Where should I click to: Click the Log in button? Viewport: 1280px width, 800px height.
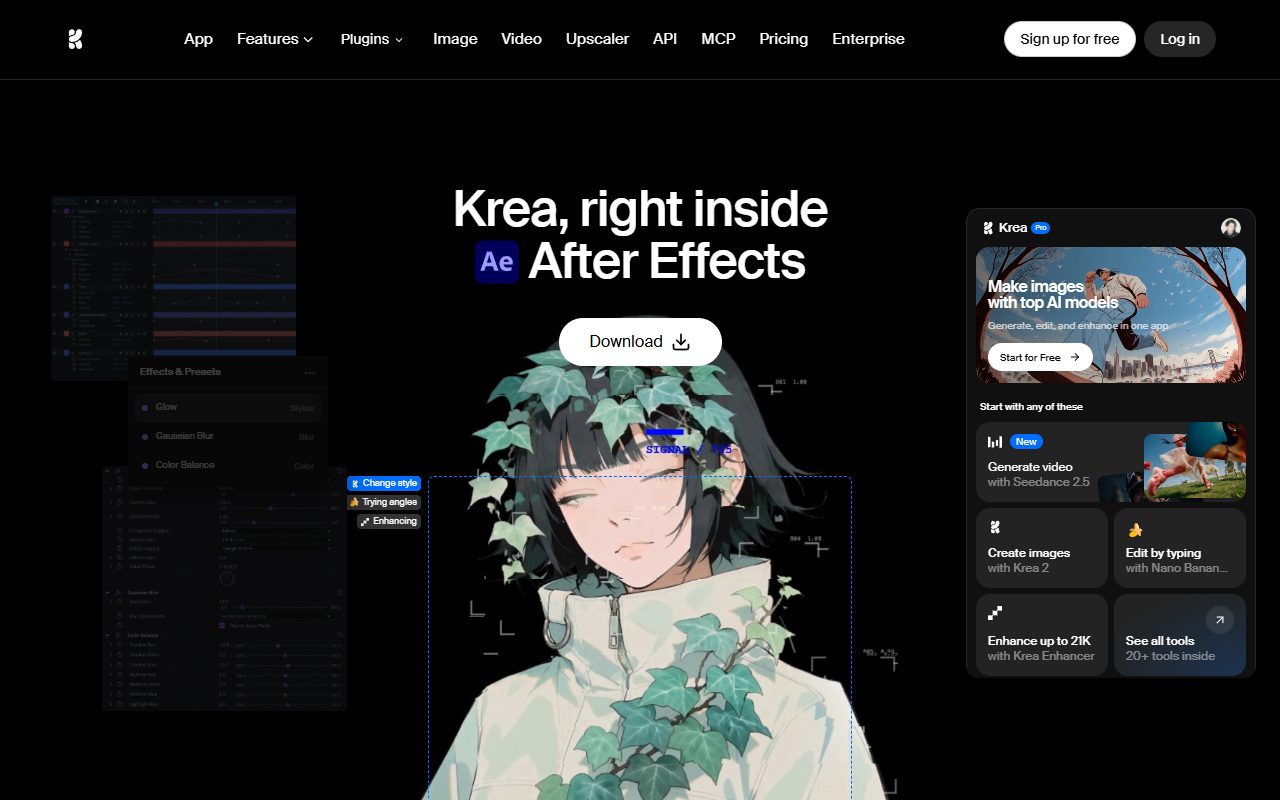[x=1180, y=39]
